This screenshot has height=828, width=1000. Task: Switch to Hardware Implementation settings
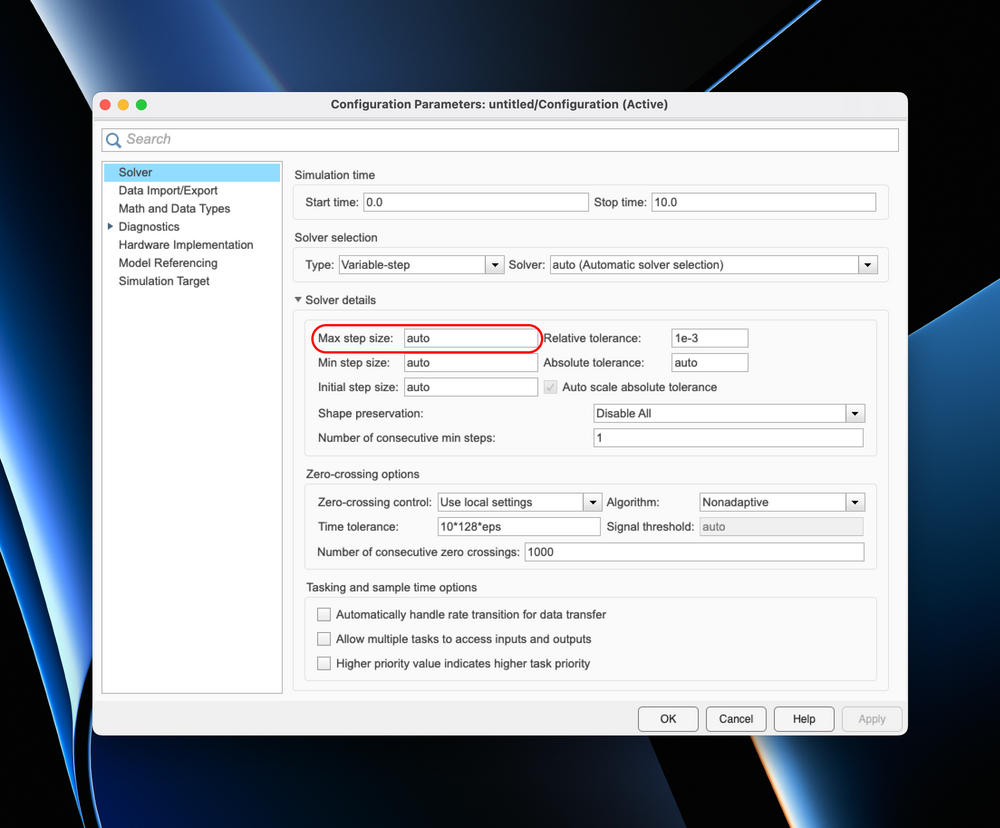[186, 244]
